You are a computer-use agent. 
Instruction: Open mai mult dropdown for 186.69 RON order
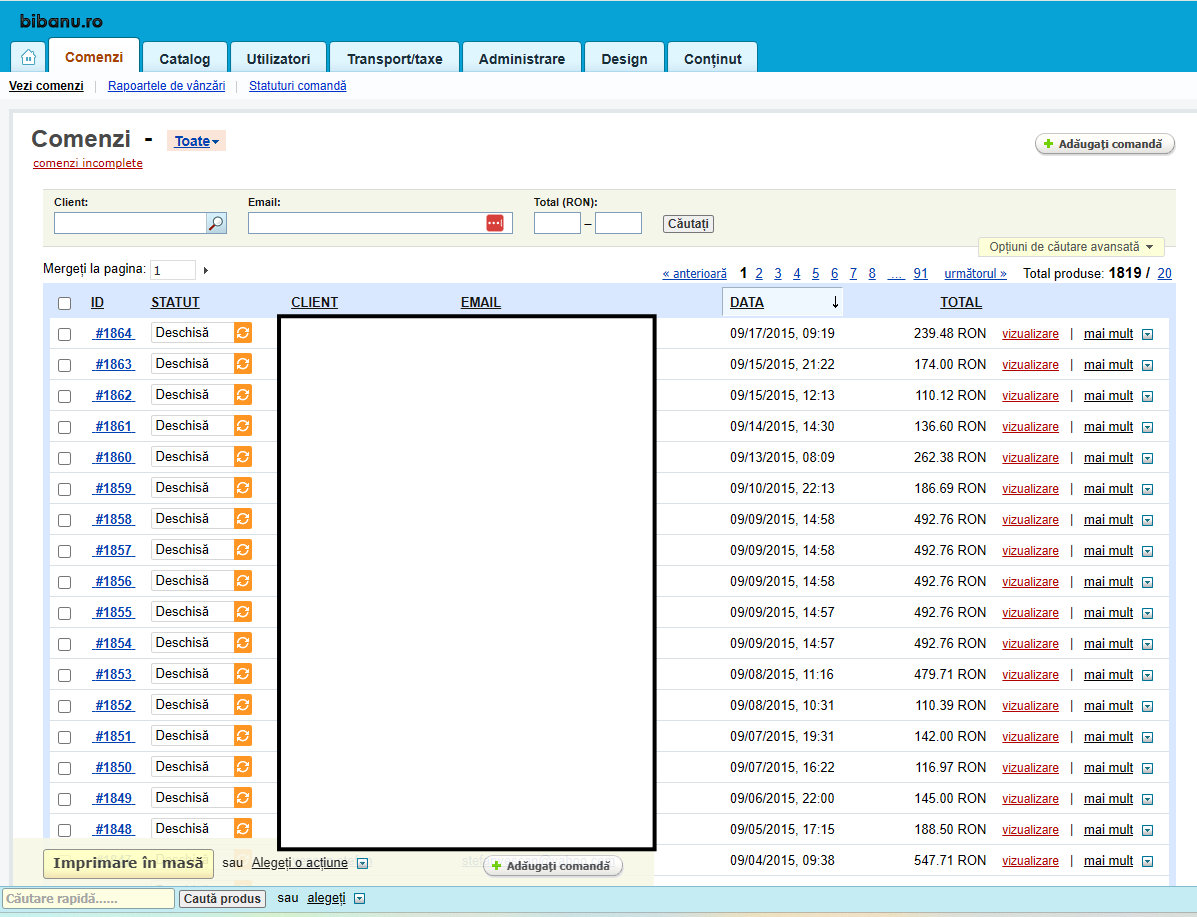point(1147,489)
